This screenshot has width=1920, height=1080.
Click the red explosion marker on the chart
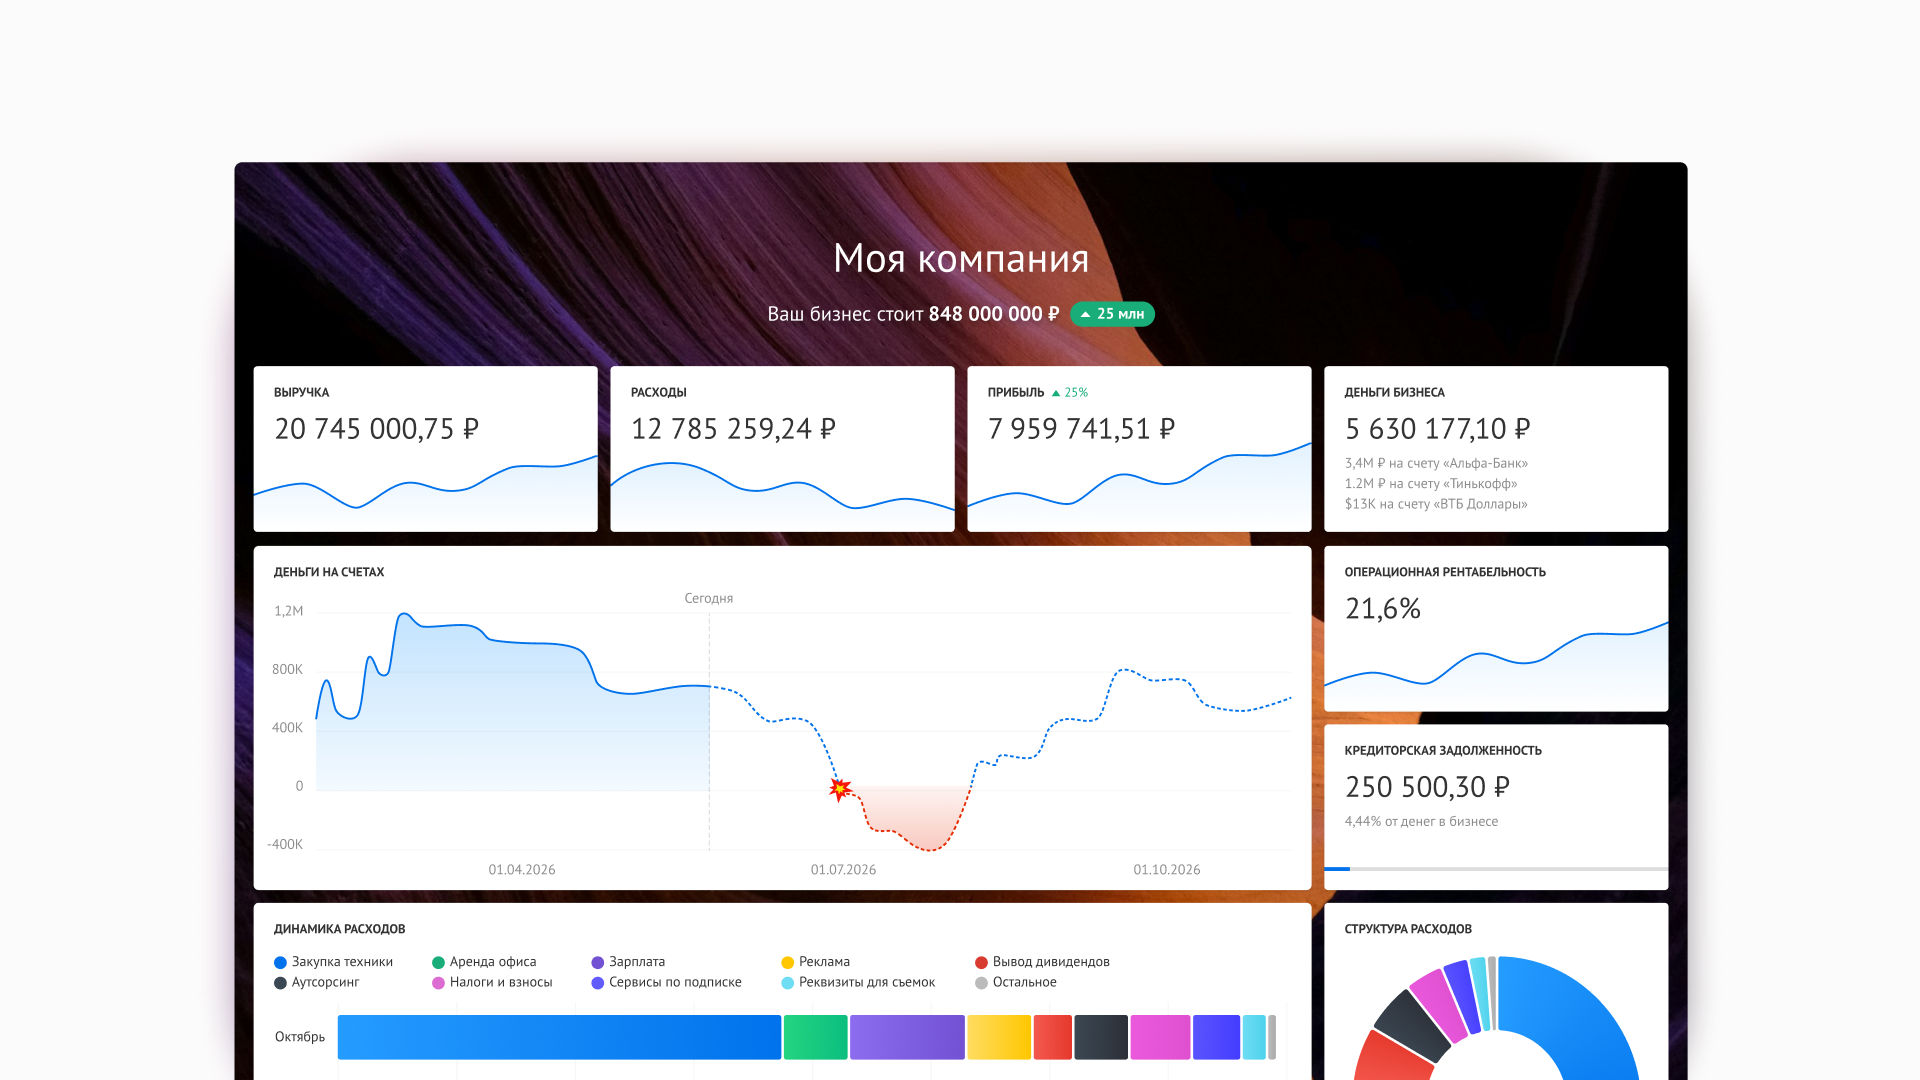[x=840, y=789]
